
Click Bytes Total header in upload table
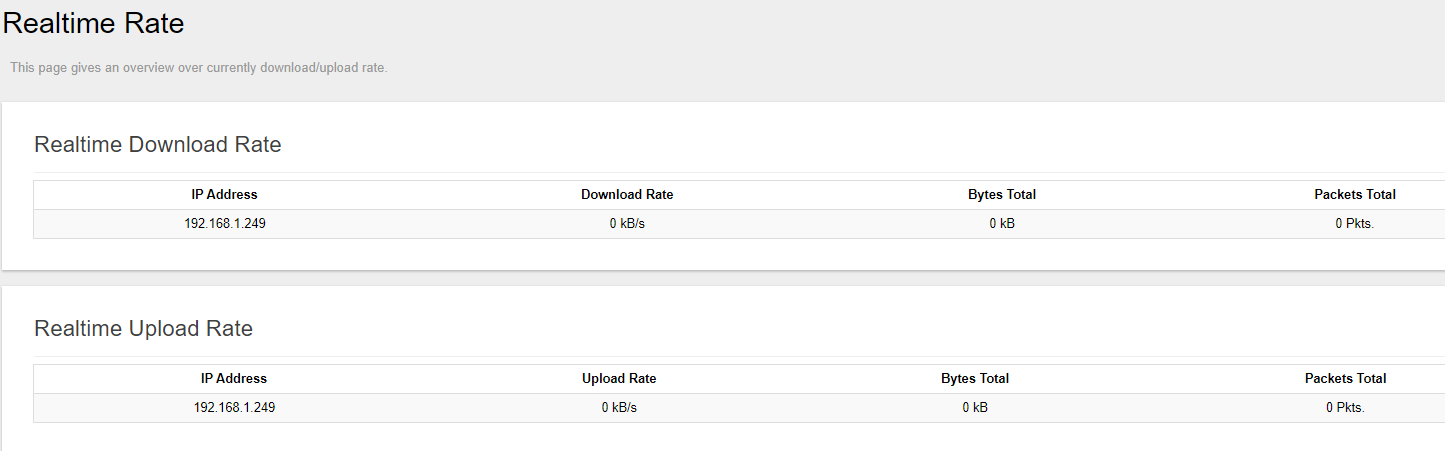click(x=975, y=379)
